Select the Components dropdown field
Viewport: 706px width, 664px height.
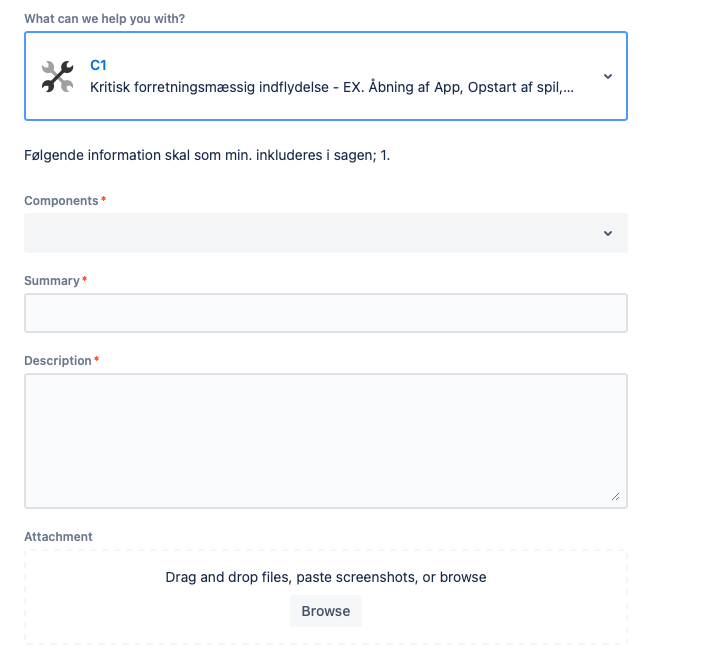326,233
